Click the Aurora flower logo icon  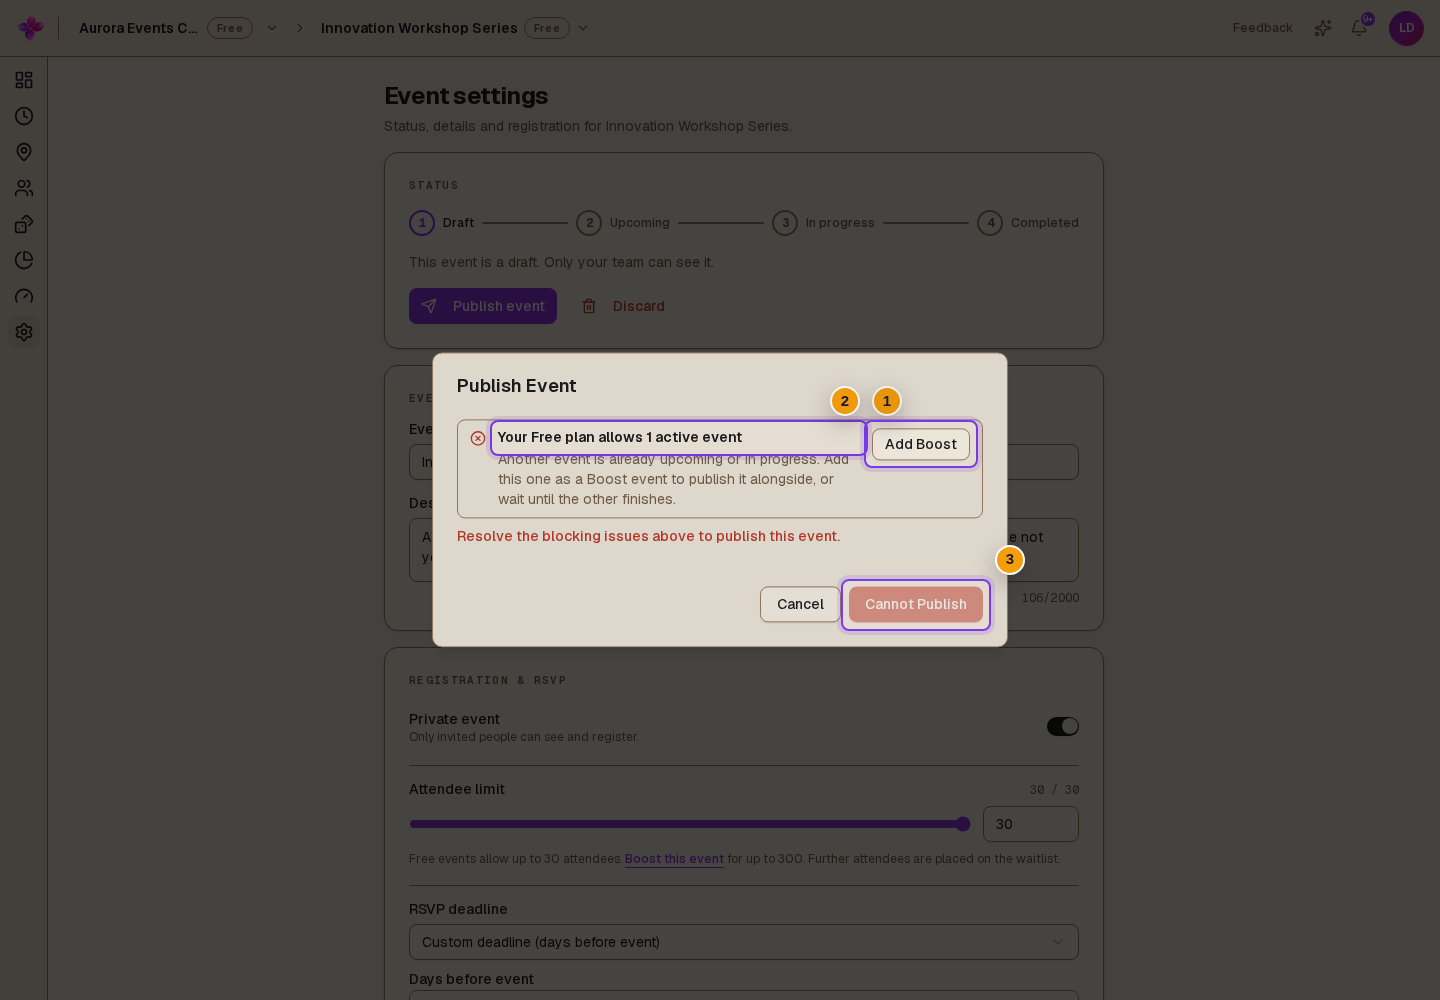(x=31, y=28)
